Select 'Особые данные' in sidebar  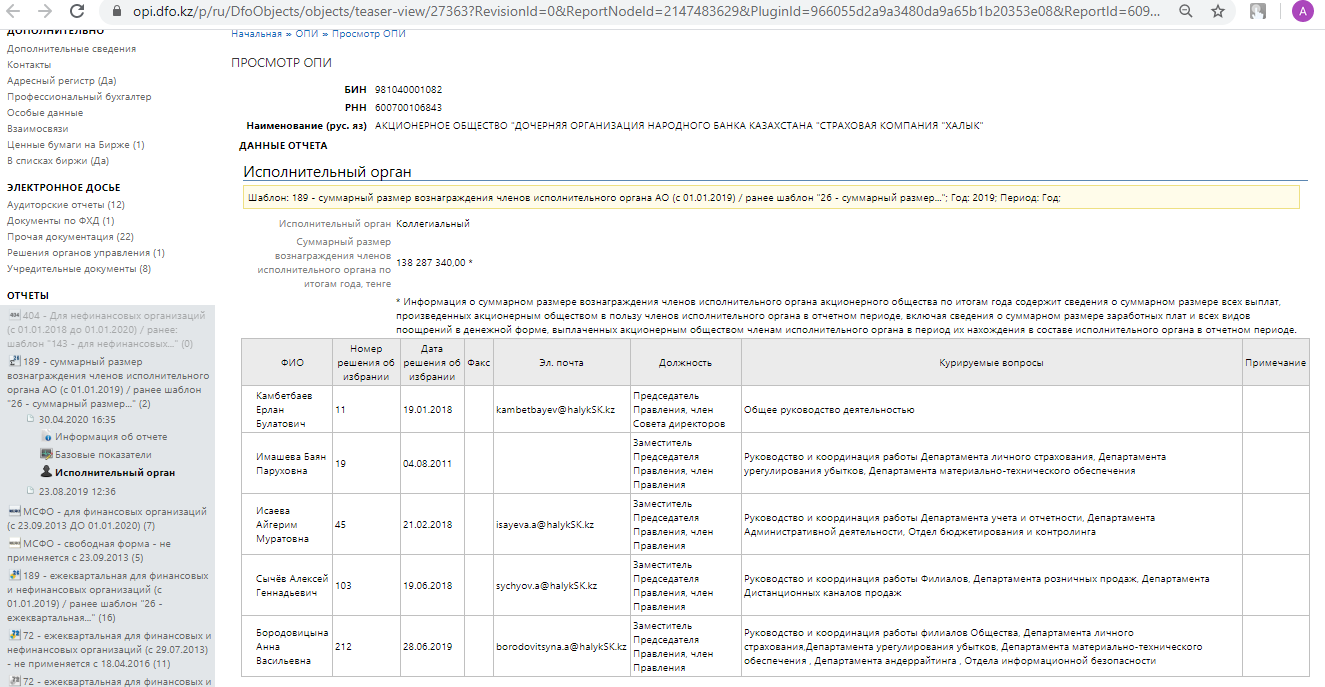(45, 113)
